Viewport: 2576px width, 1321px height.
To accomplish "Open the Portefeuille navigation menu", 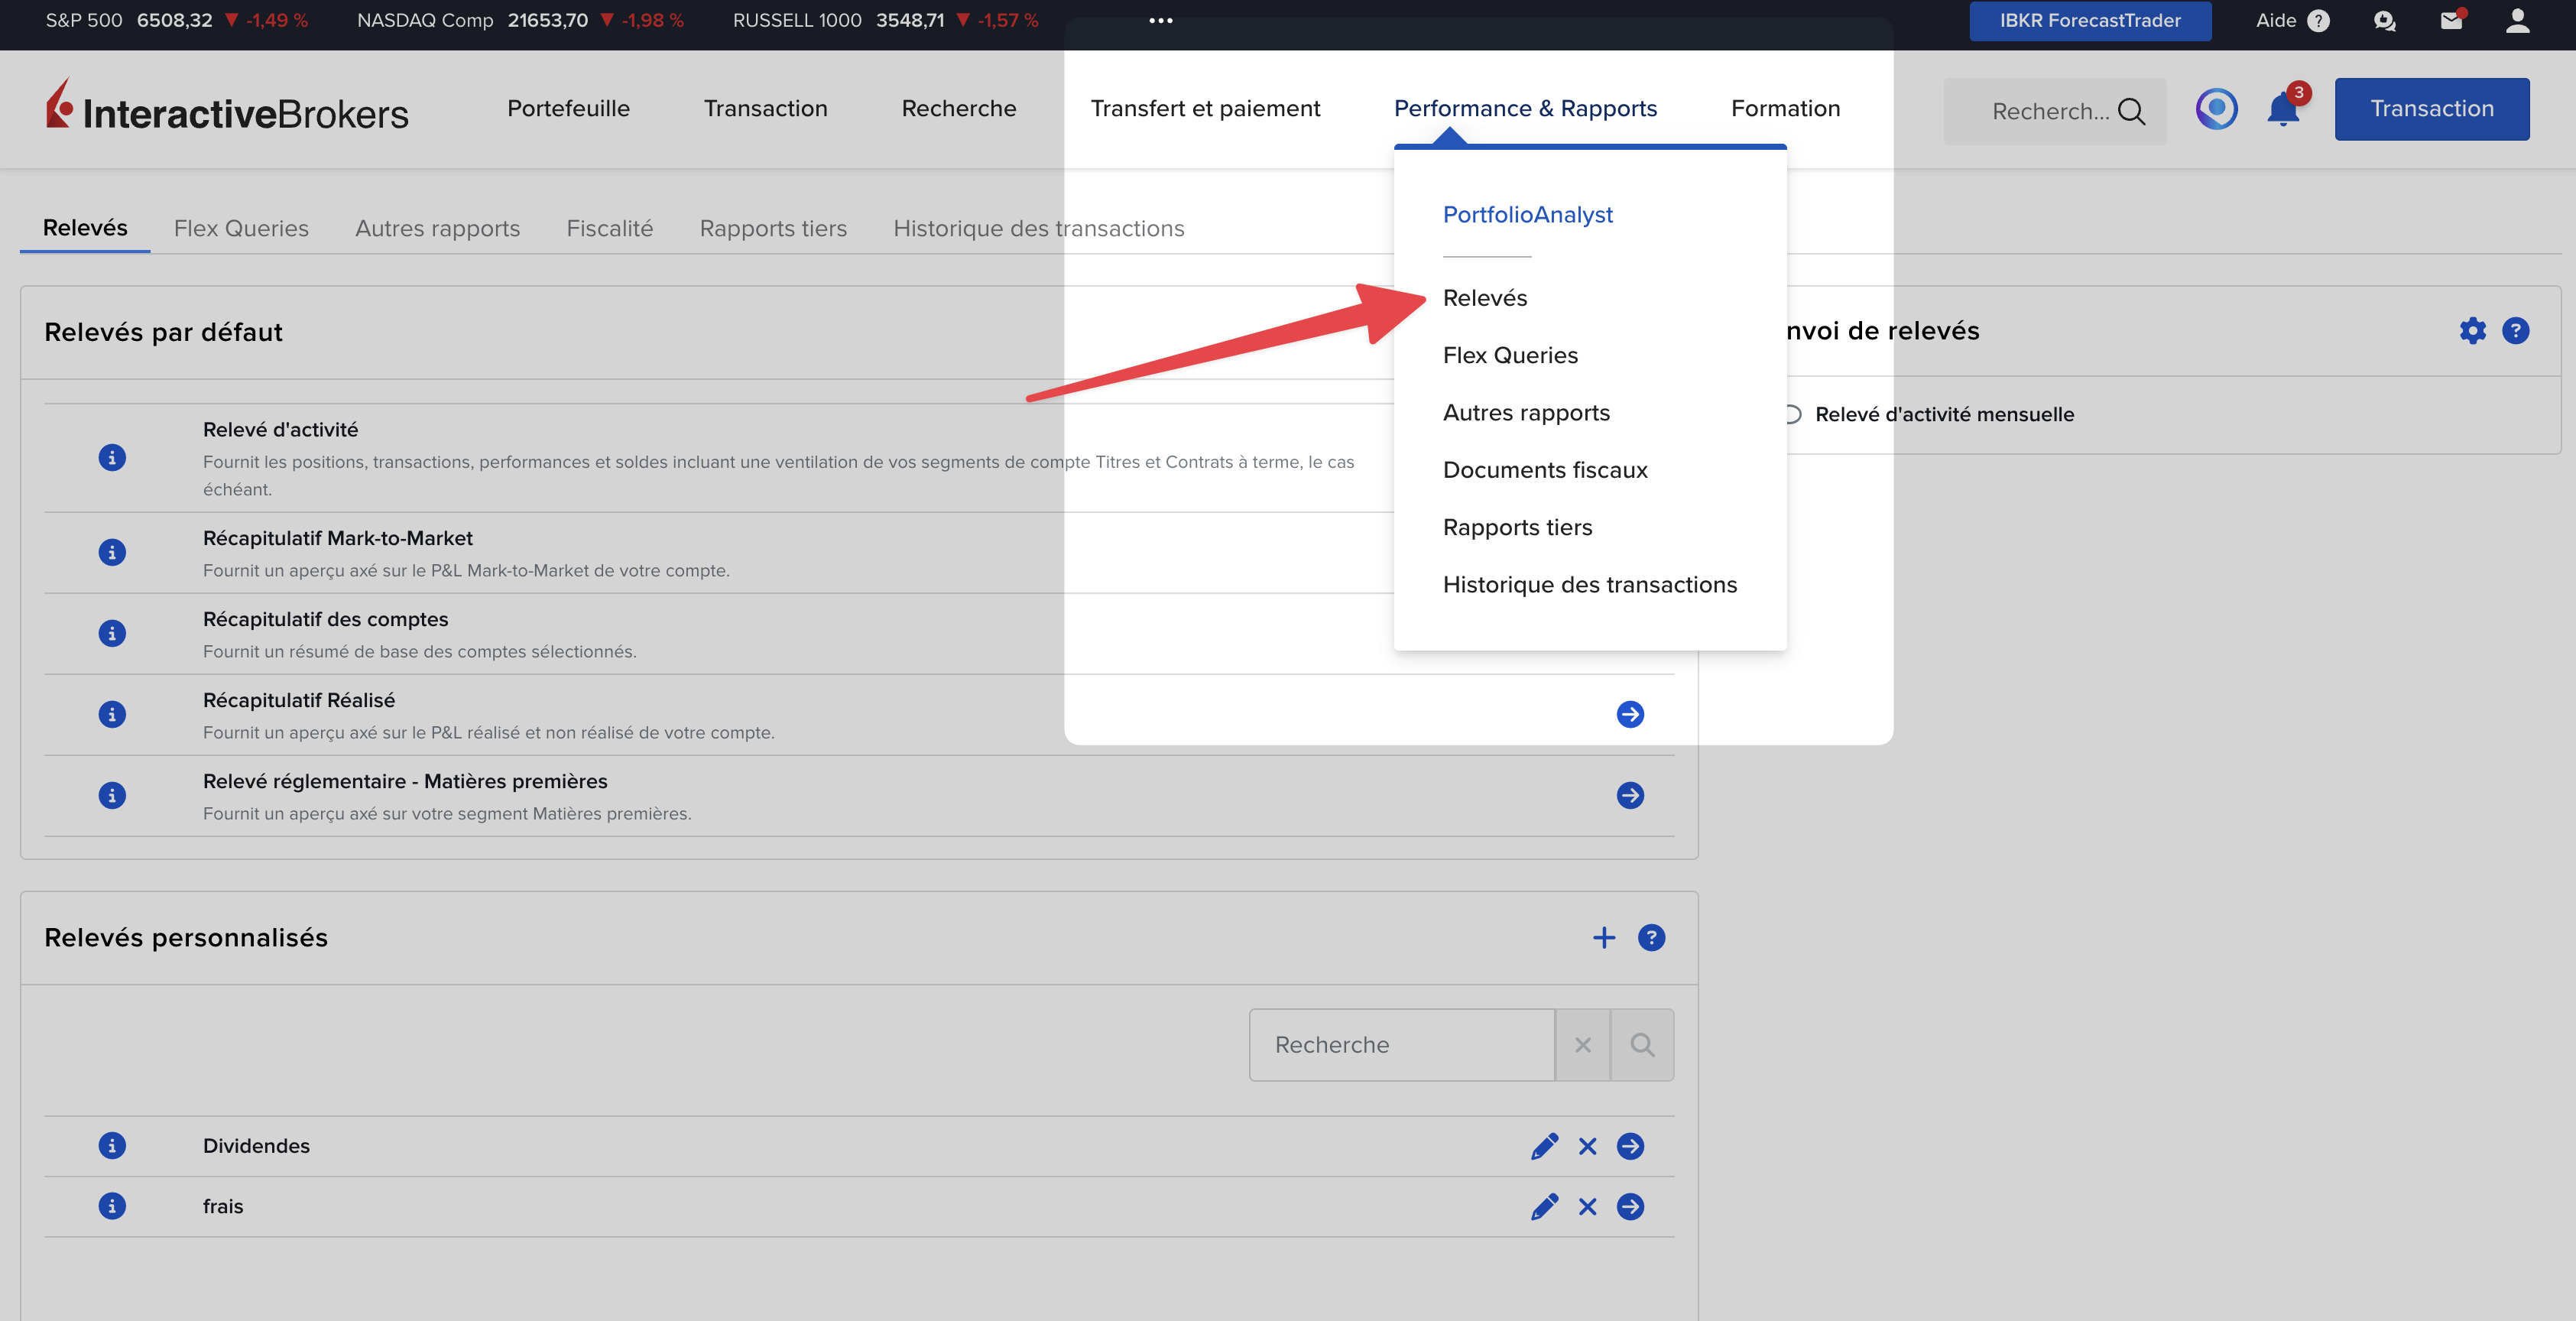I will tap(568, 108).
